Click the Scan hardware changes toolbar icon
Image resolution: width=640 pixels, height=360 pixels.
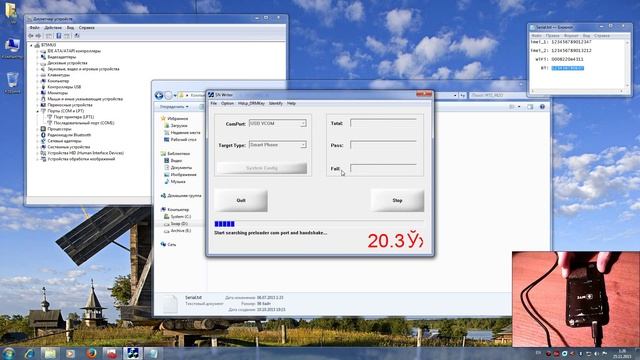tap(76, 36)
